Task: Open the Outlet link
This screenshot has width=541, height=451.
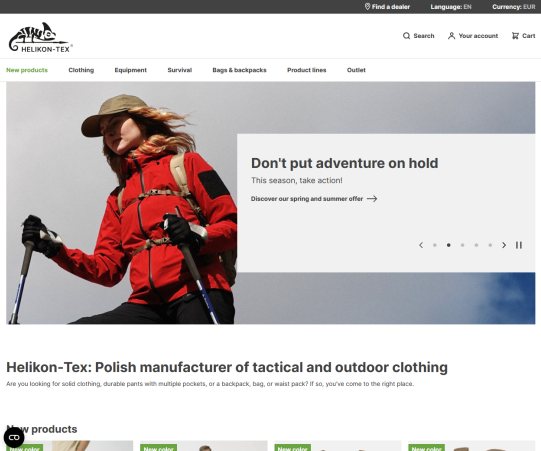Action: (x=356, y=70)
